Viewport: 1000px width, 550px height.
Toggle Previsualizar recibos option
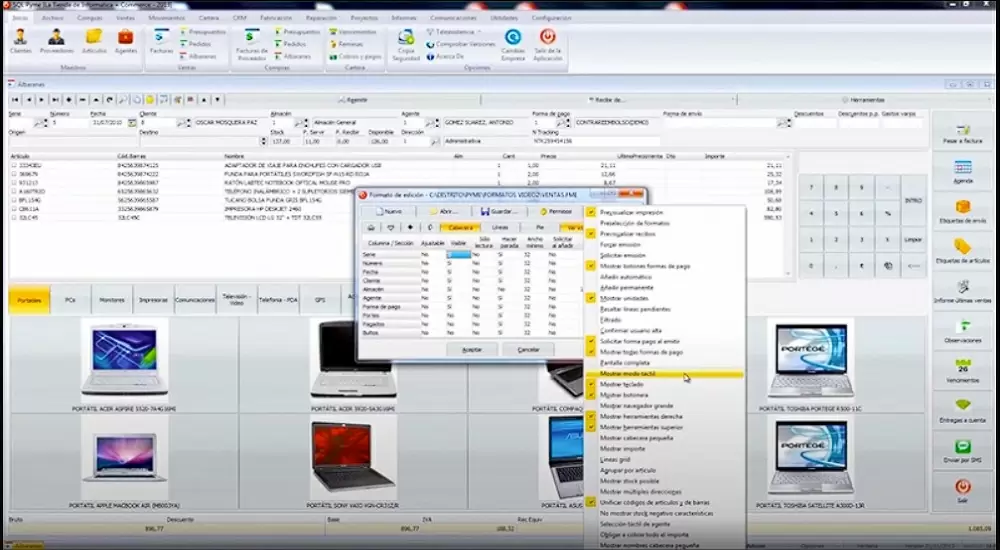point(628,234)
